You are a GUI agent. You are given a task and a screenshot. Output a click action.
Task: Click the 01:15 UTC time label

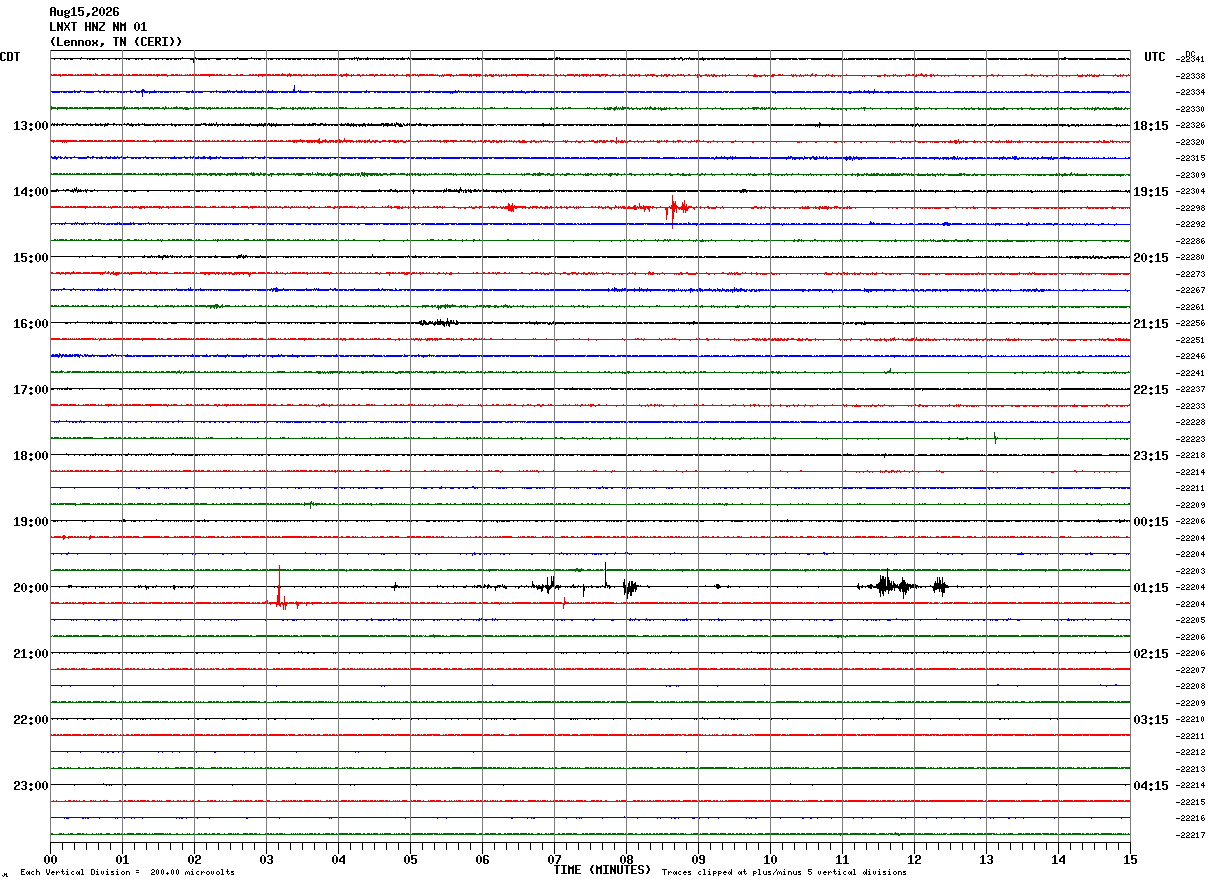click(1151, 588)
